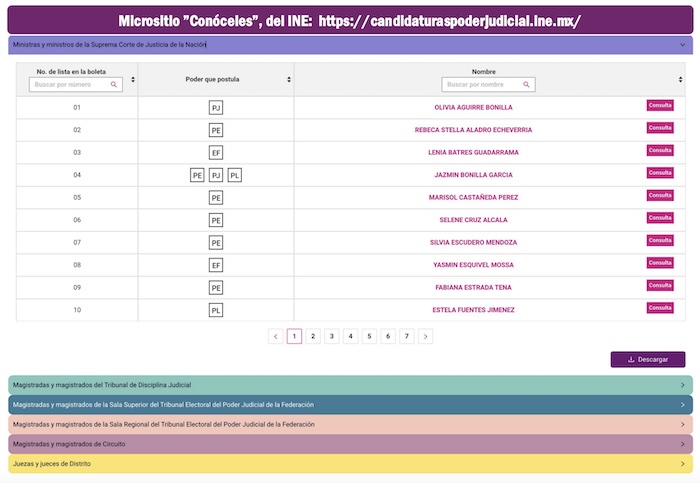Click the EF badge in row 03
The image size is (700, 483).
coord(215,152)
